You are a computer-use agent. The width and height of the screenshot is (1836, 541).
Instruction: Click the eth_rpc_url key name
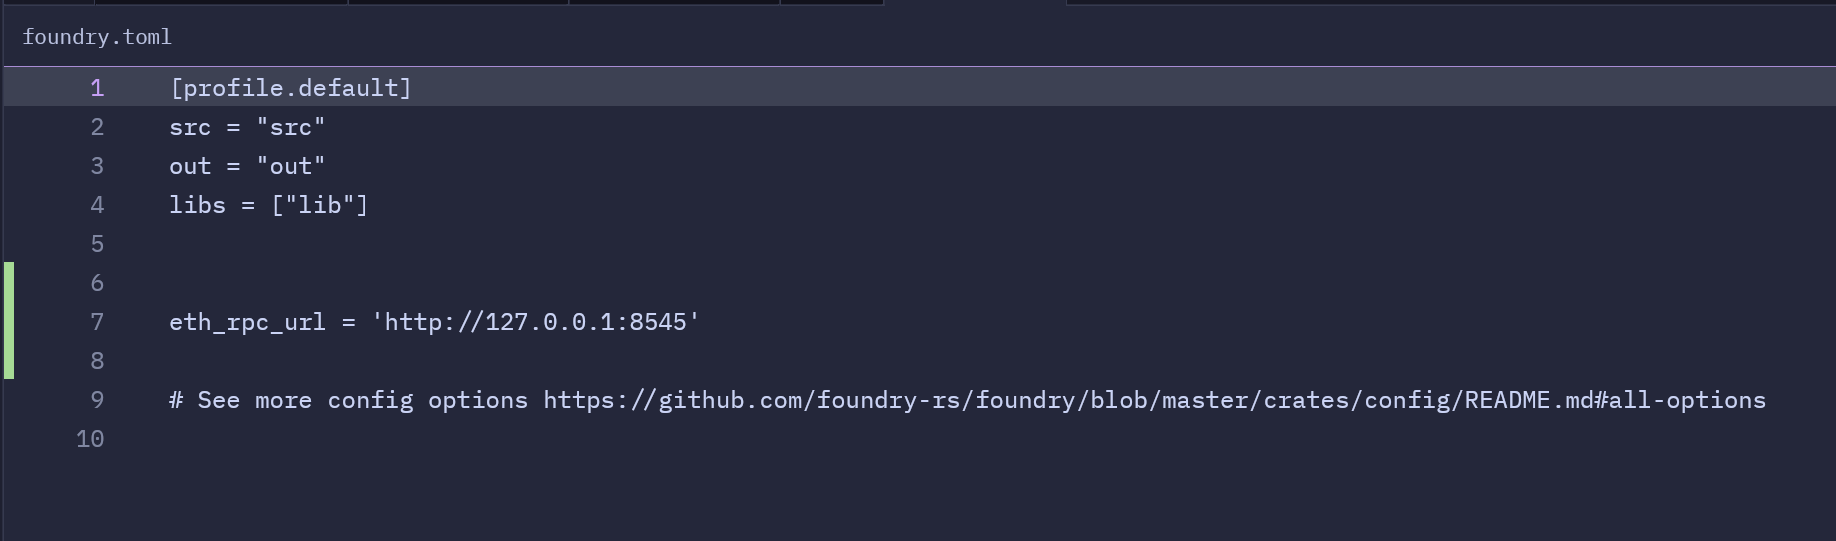(247, 322)
